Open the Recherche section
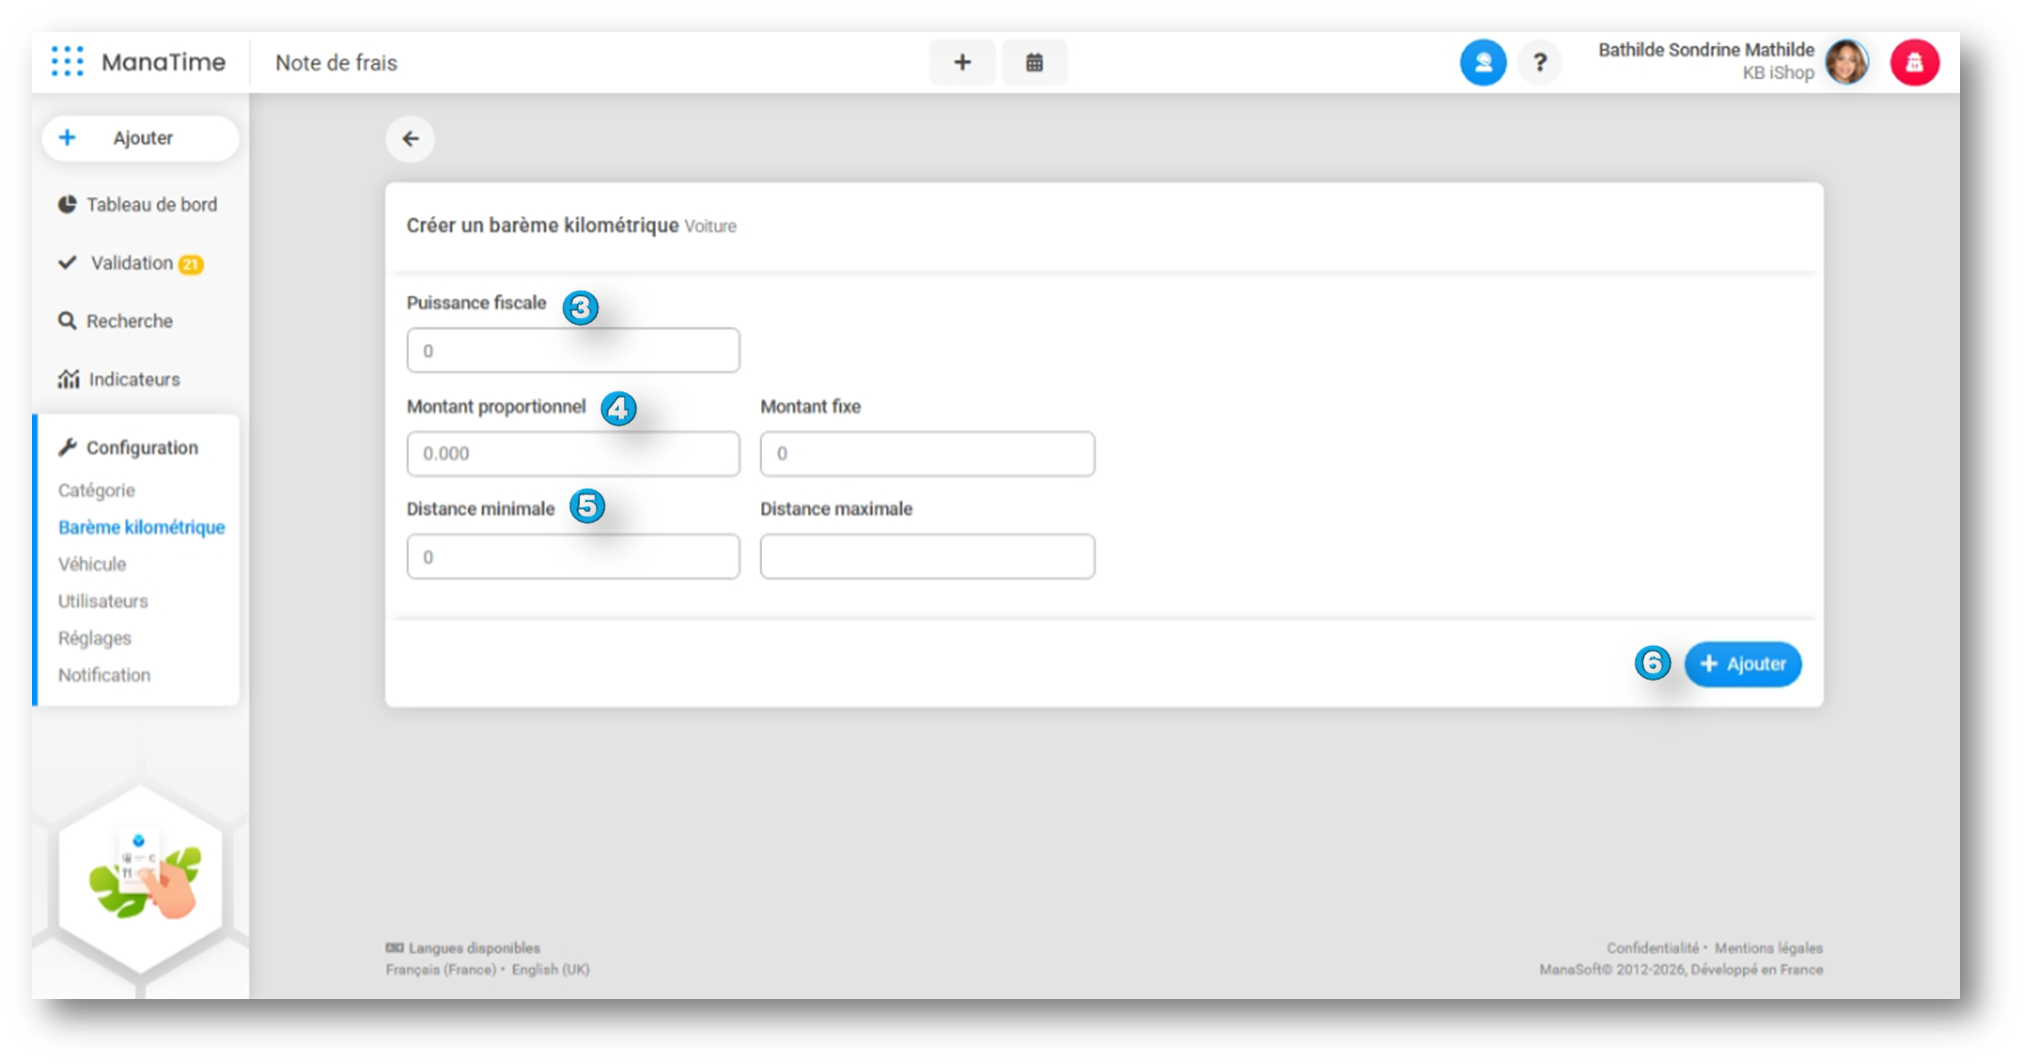The width and height of the screenshot is (2025, 1064). (129, 321)
